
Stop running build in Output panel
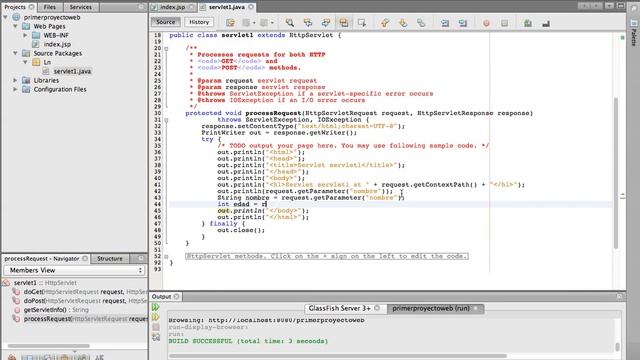click(156, 327)
